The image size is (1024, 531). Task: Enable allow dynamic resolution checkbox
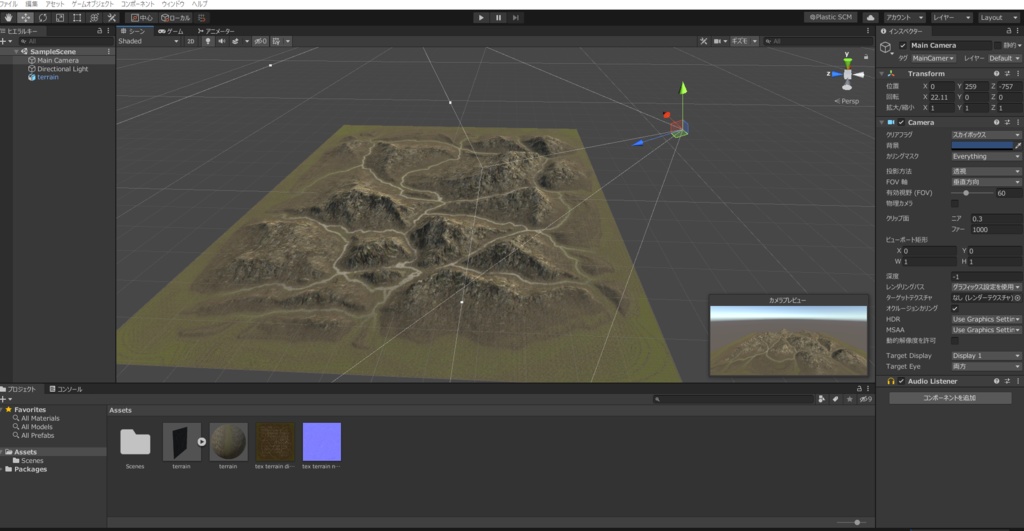point(955,340)
